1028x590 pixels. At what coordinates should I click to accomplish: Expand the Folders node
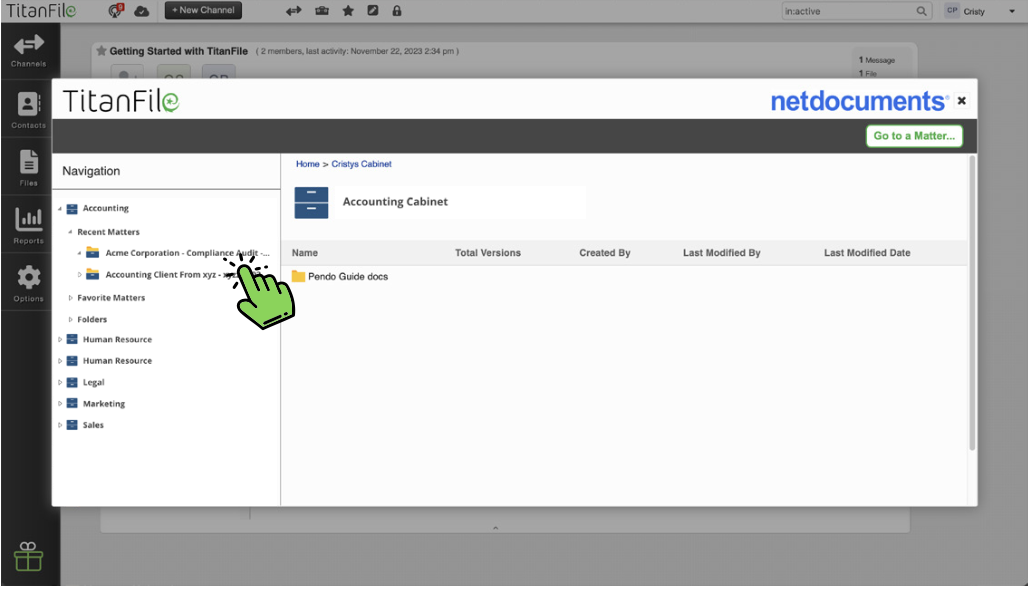[70, 319]
